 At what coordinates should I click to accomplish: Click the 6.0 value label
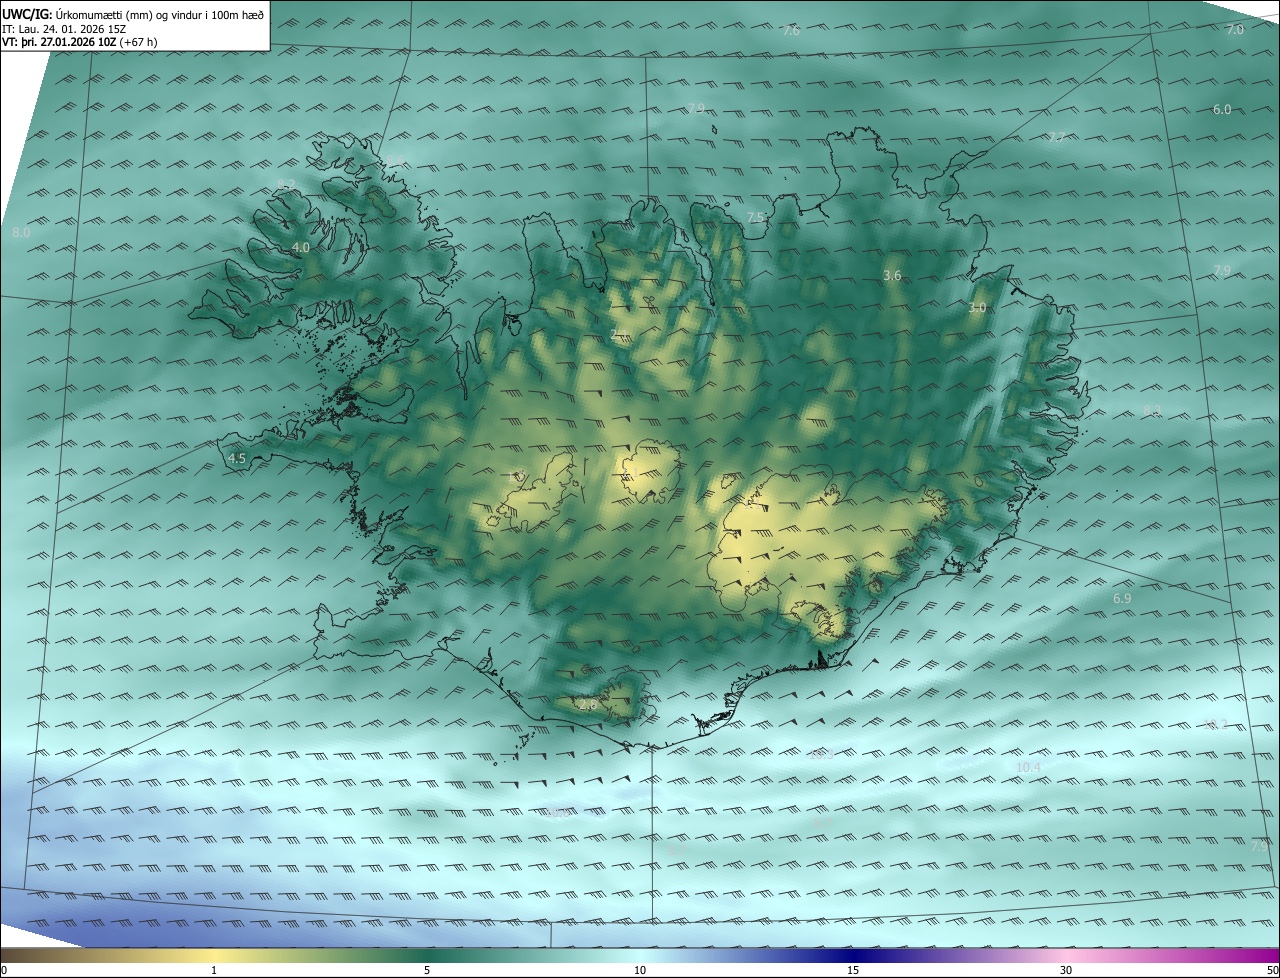pyautogui.click(x=1222, y=109)
